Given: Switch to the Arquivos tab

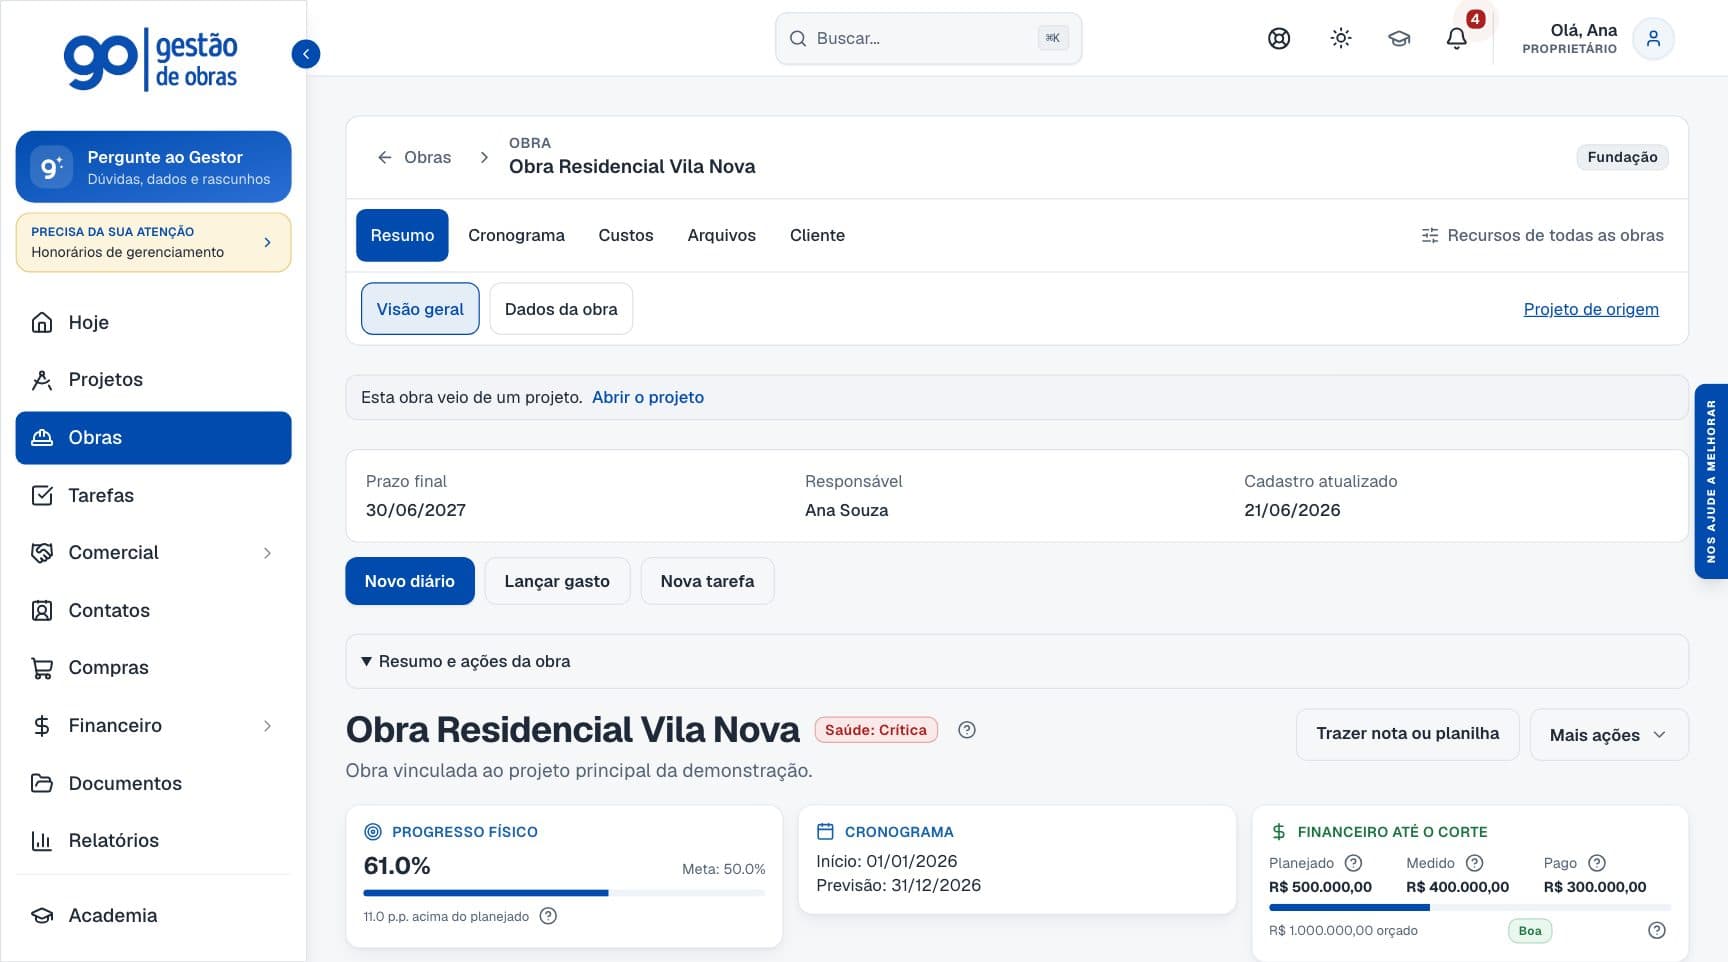Looking at the screenshot, I should 721,235.
